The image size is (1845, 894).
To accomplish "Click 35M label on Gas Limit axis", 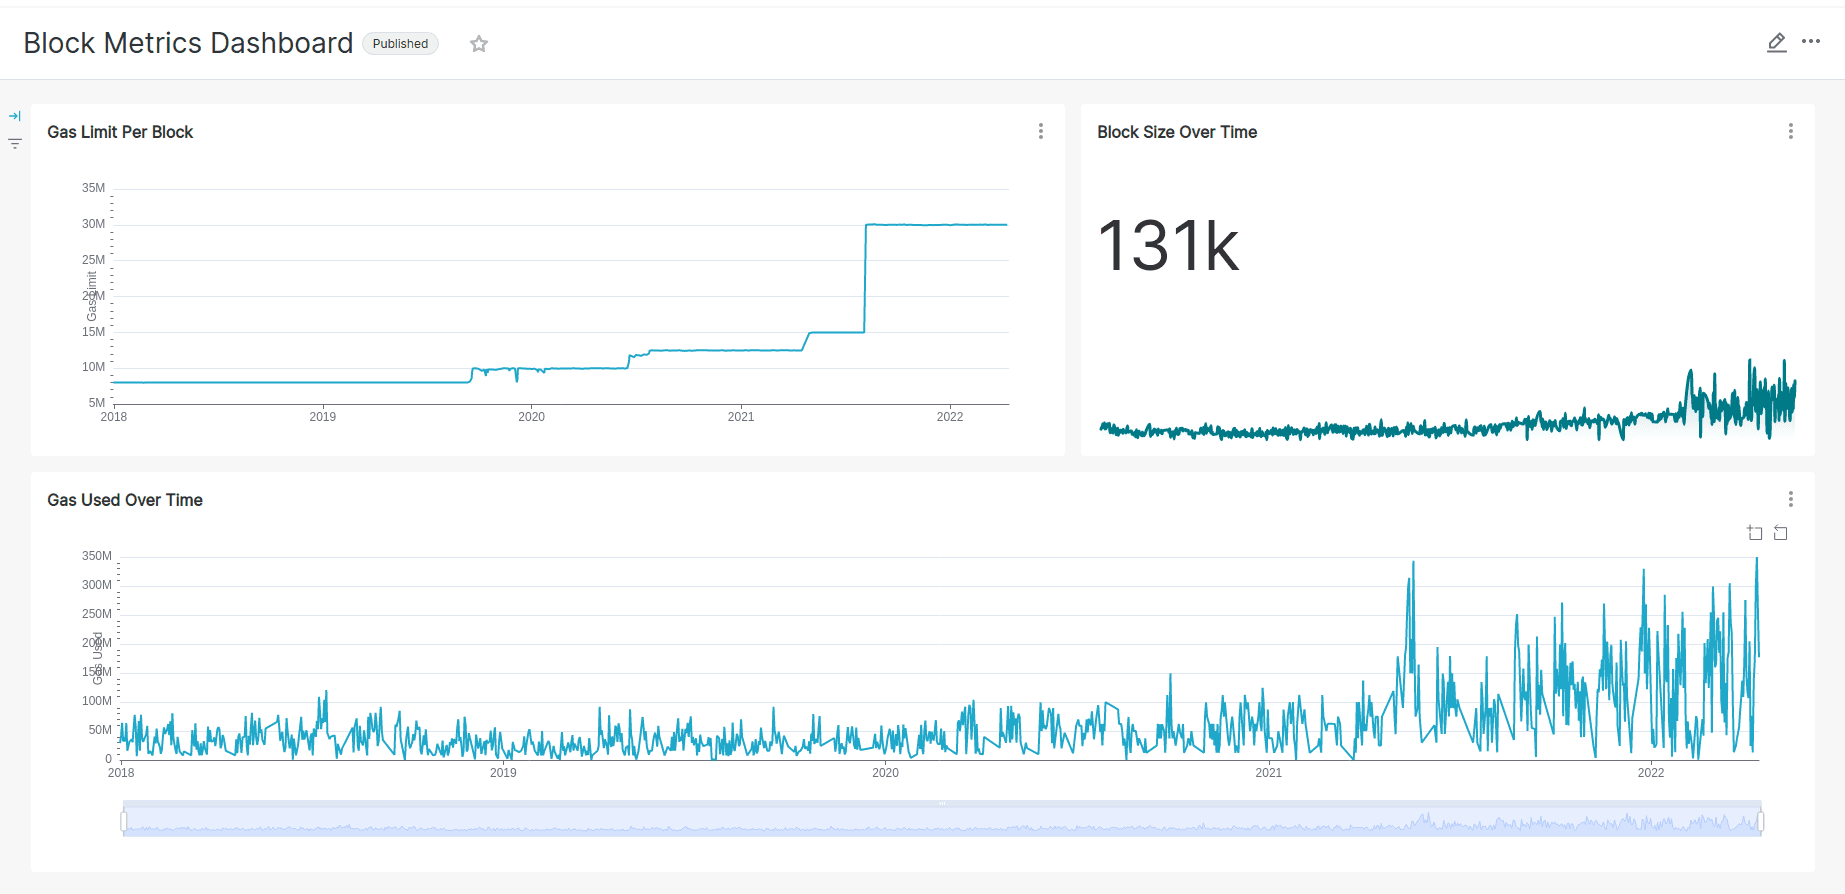I will click(x=93, y=188).
